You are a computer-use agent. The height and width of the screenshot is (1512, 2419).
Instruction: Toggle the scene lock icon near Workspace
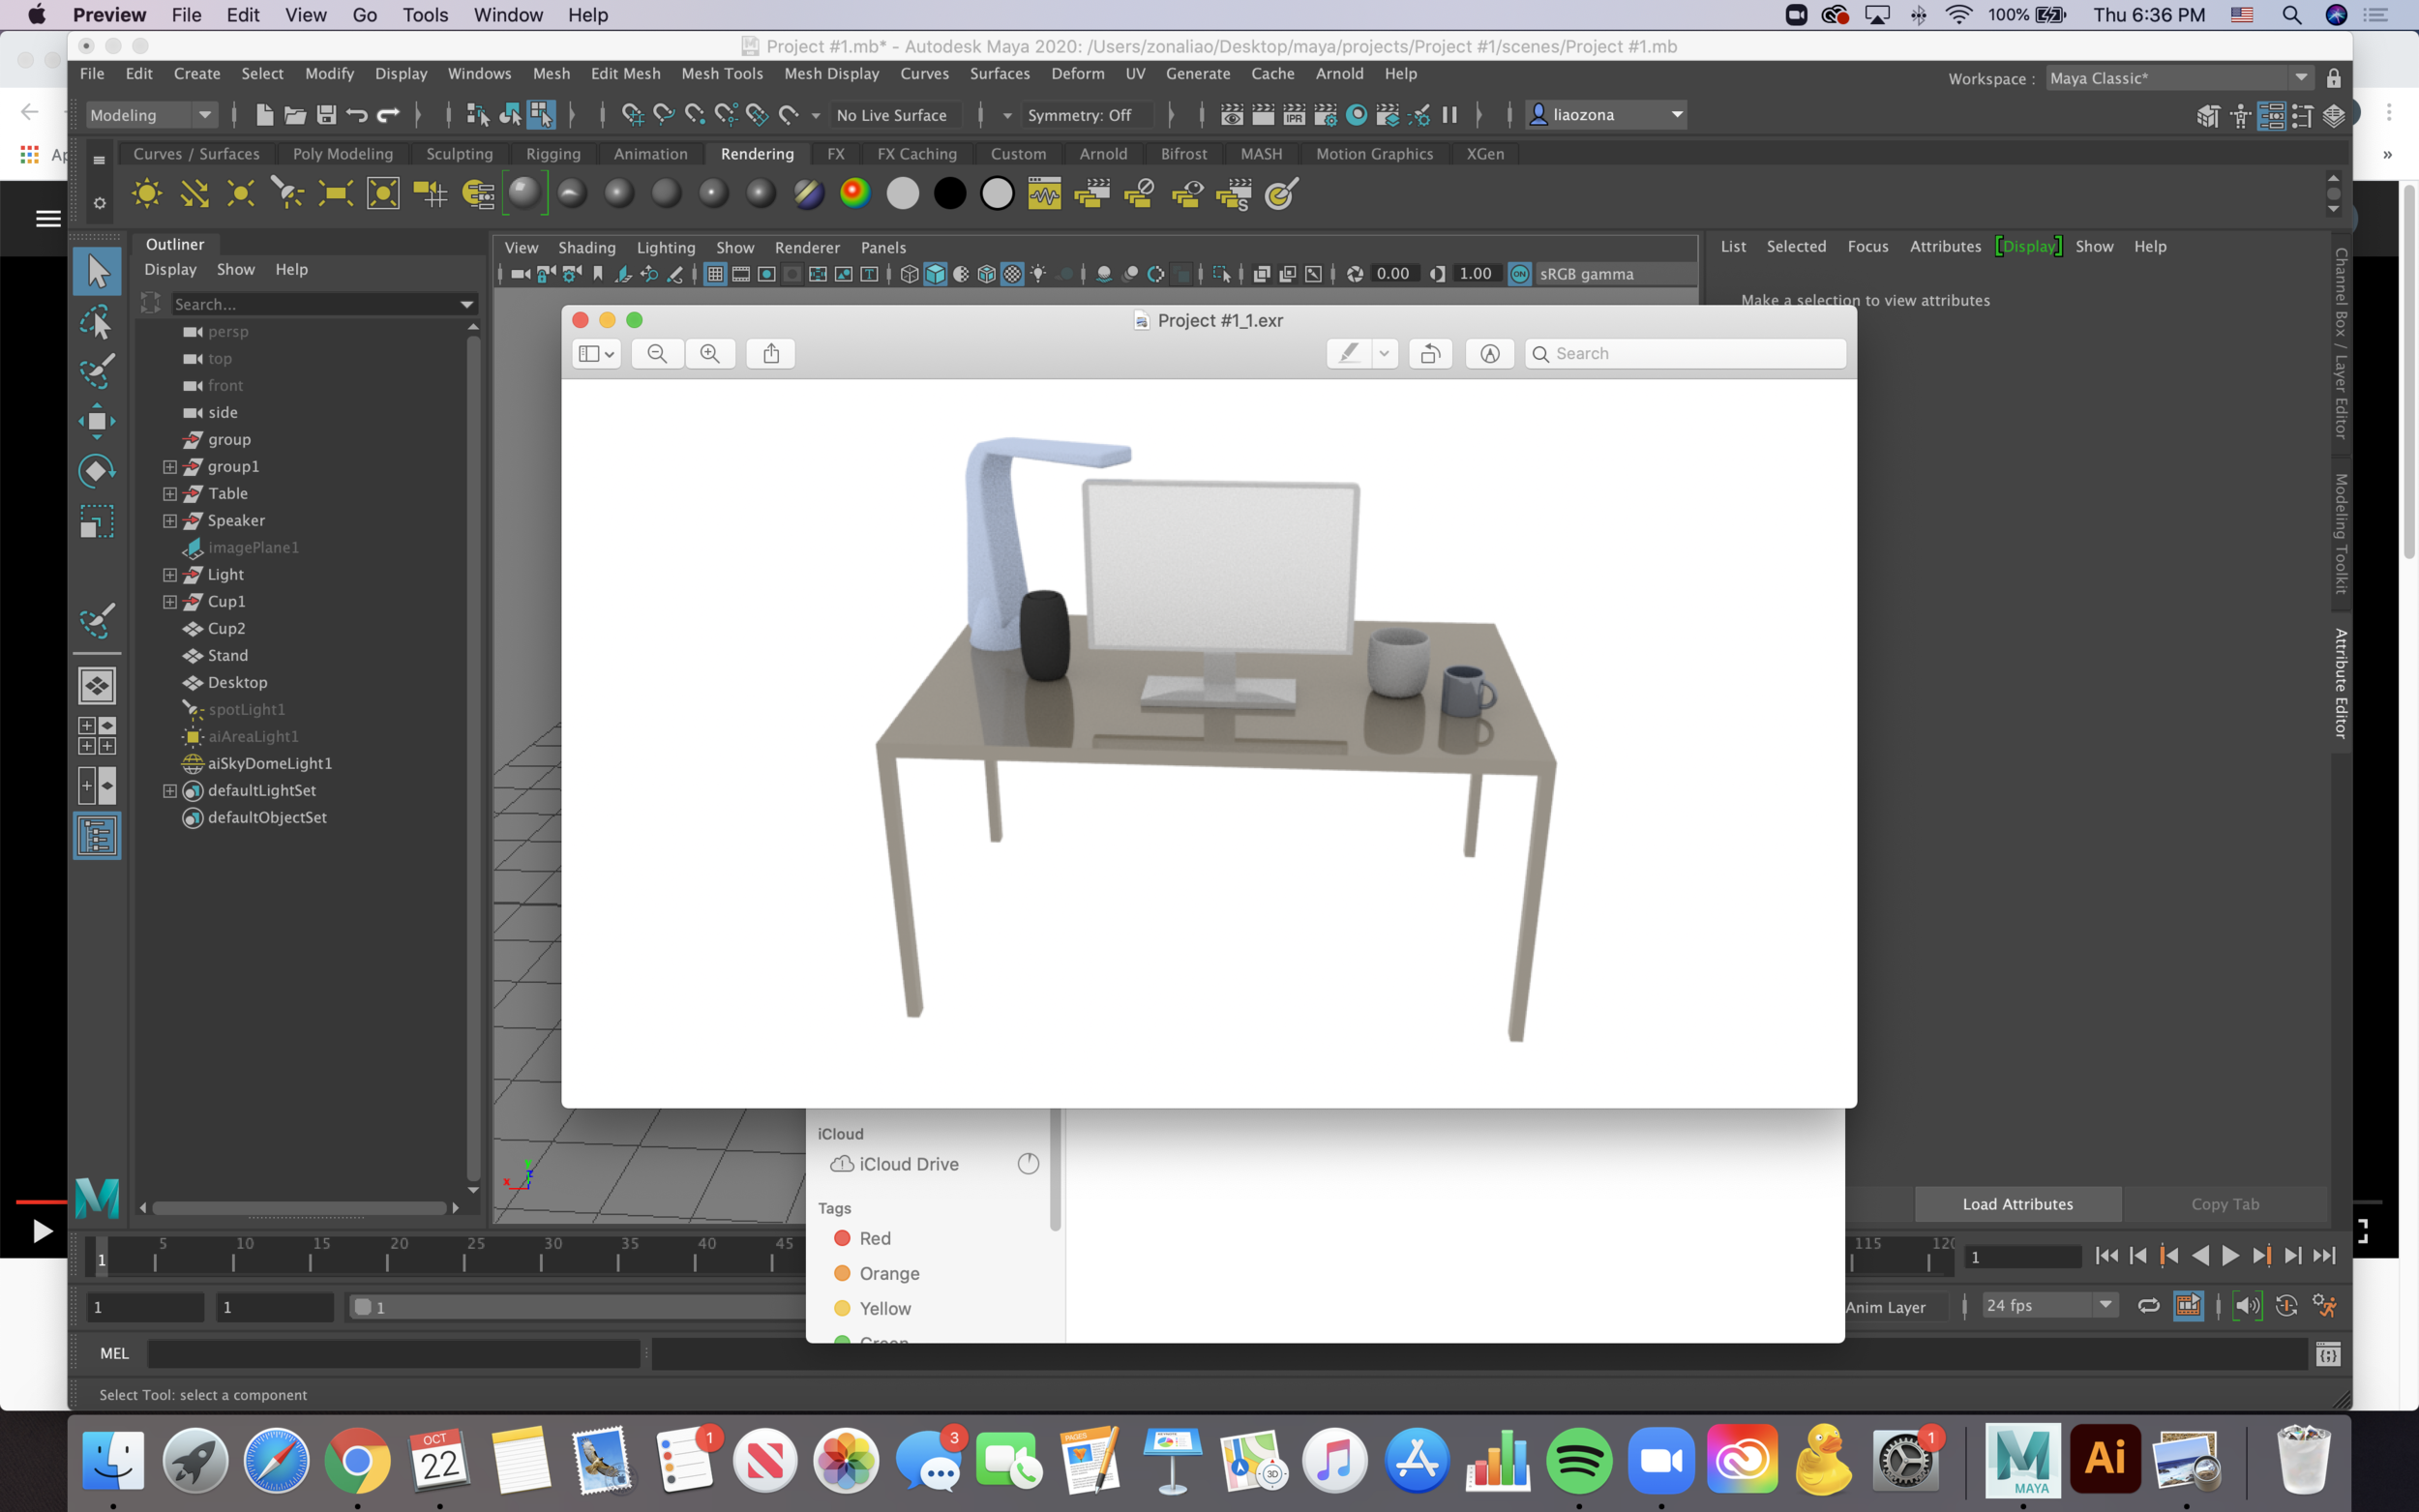[x=2334, y=78]
